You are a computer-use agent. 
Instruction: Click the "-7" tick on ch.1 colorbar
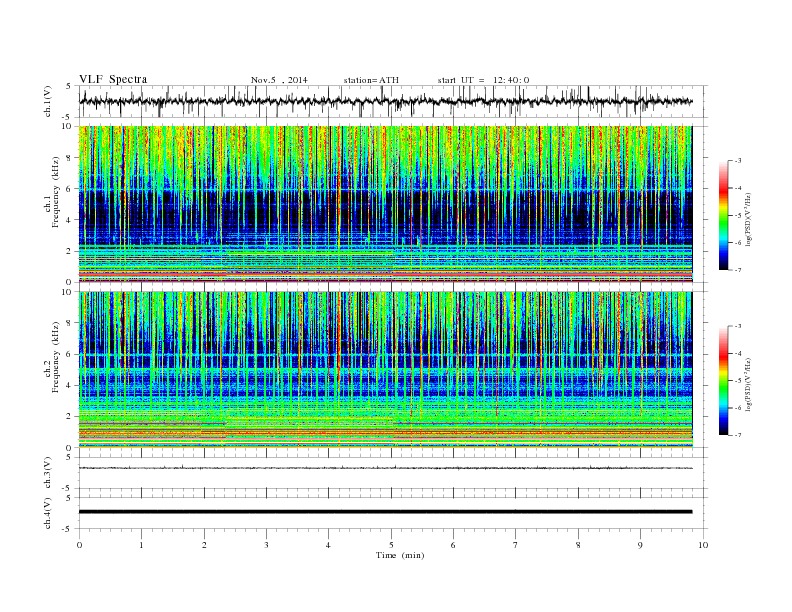pos(738,270)
